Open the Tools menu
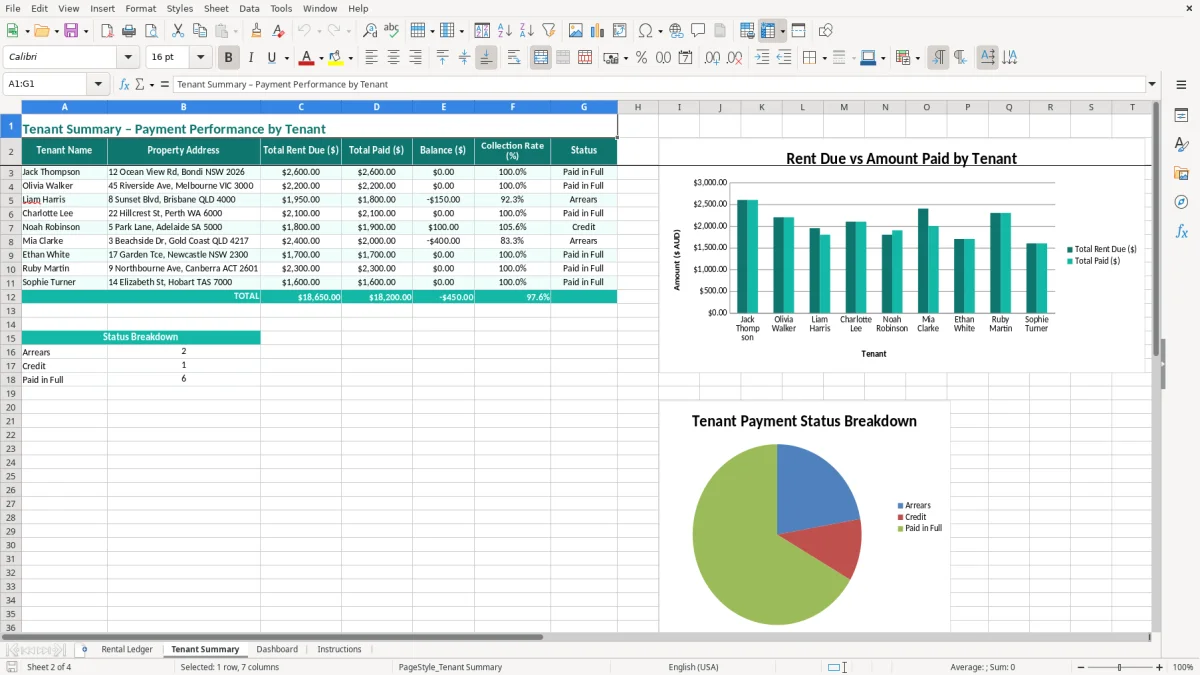The width and height of the screenshot is (1200, 675). [x=281, y=8]
